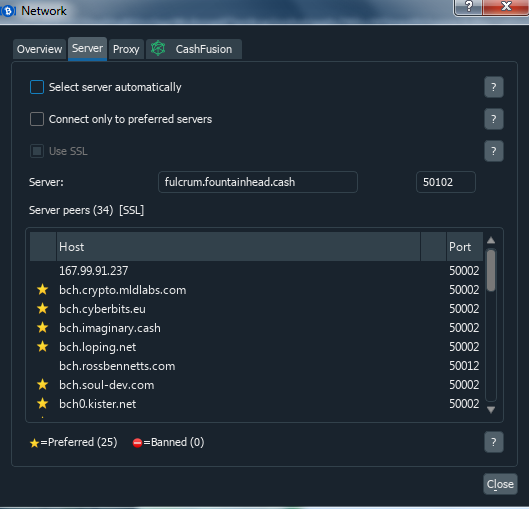Click the star icon beside bch0.kister.net

coord(43,403)
